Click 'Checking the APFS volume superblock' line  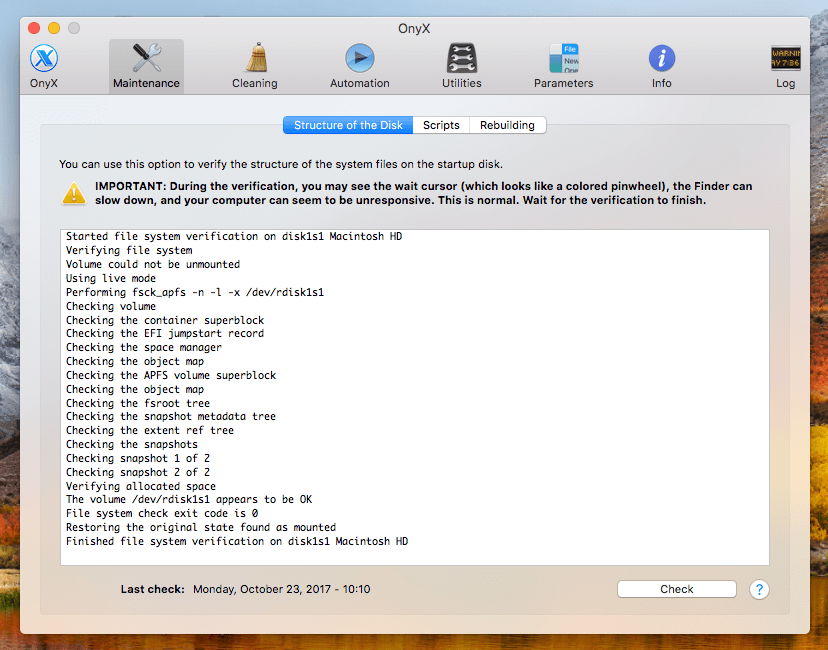click(171, 375)
